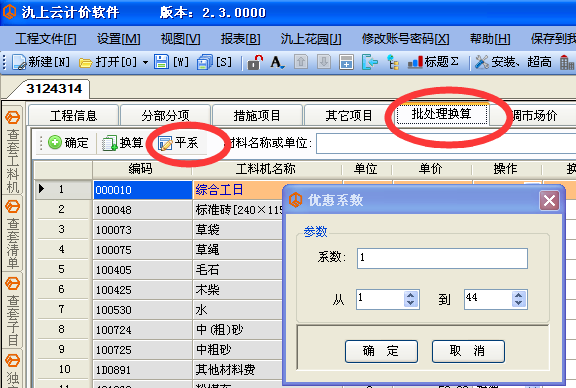Decrease the 到 value with down arrow
576x388 pixels.
pos(518,303)
